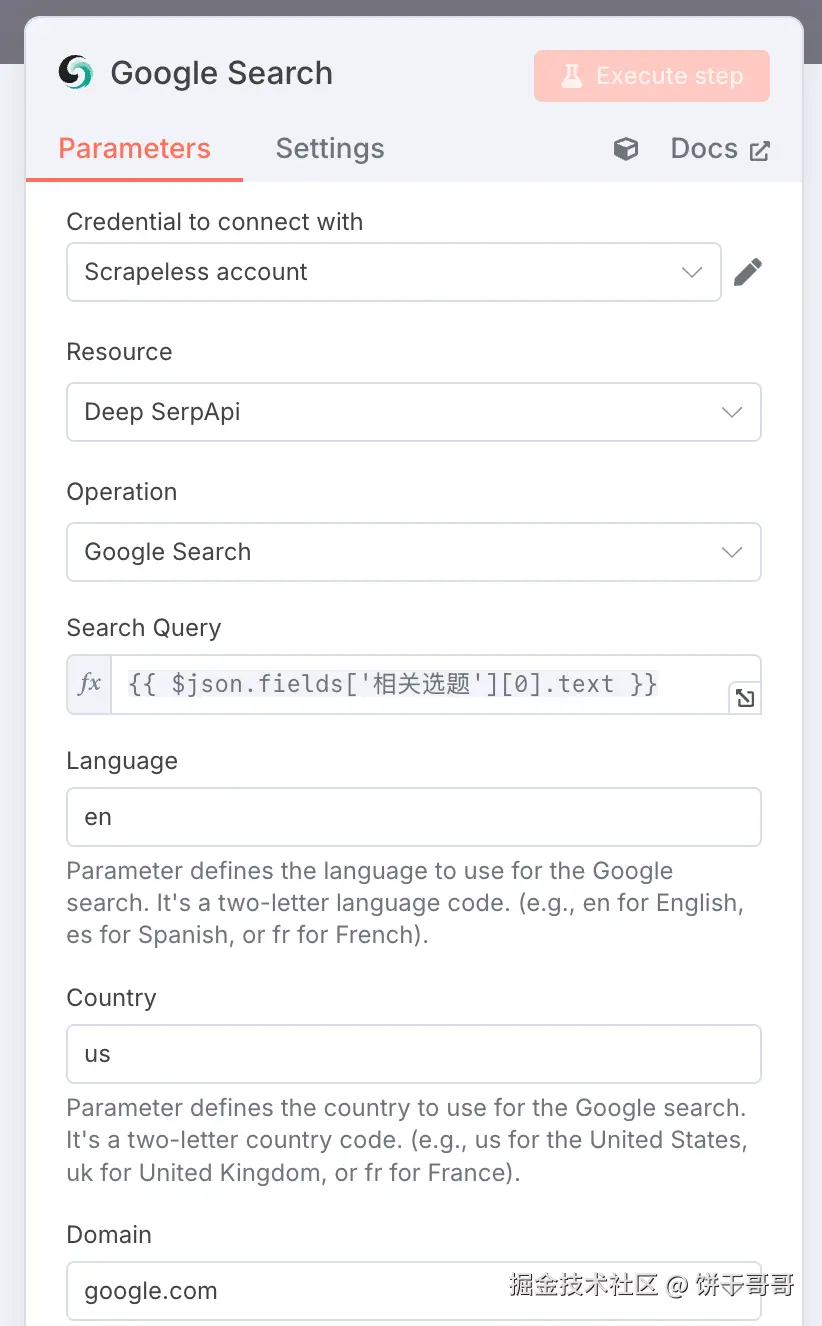Focus the Country field containing us

[x=413, y=1054]
